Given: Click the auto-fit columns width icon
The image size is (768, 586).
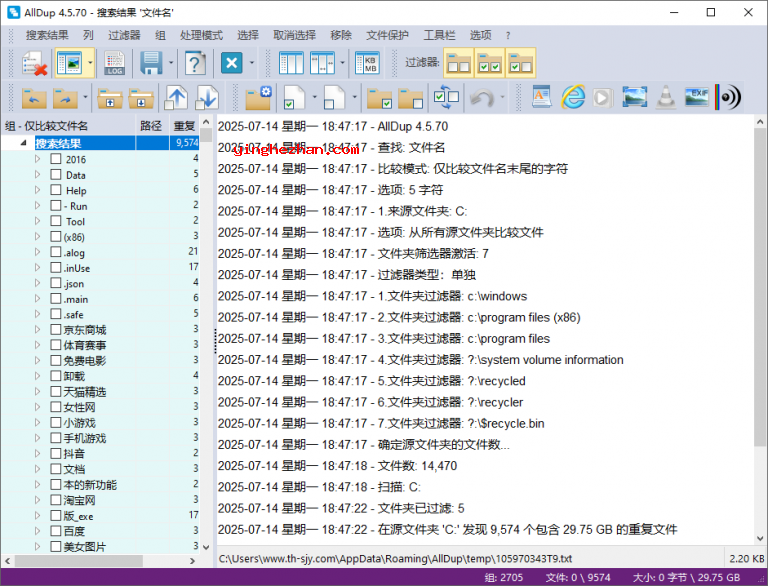Looking at the screenshot, I should pyautogui.click(x=322, y=63).
